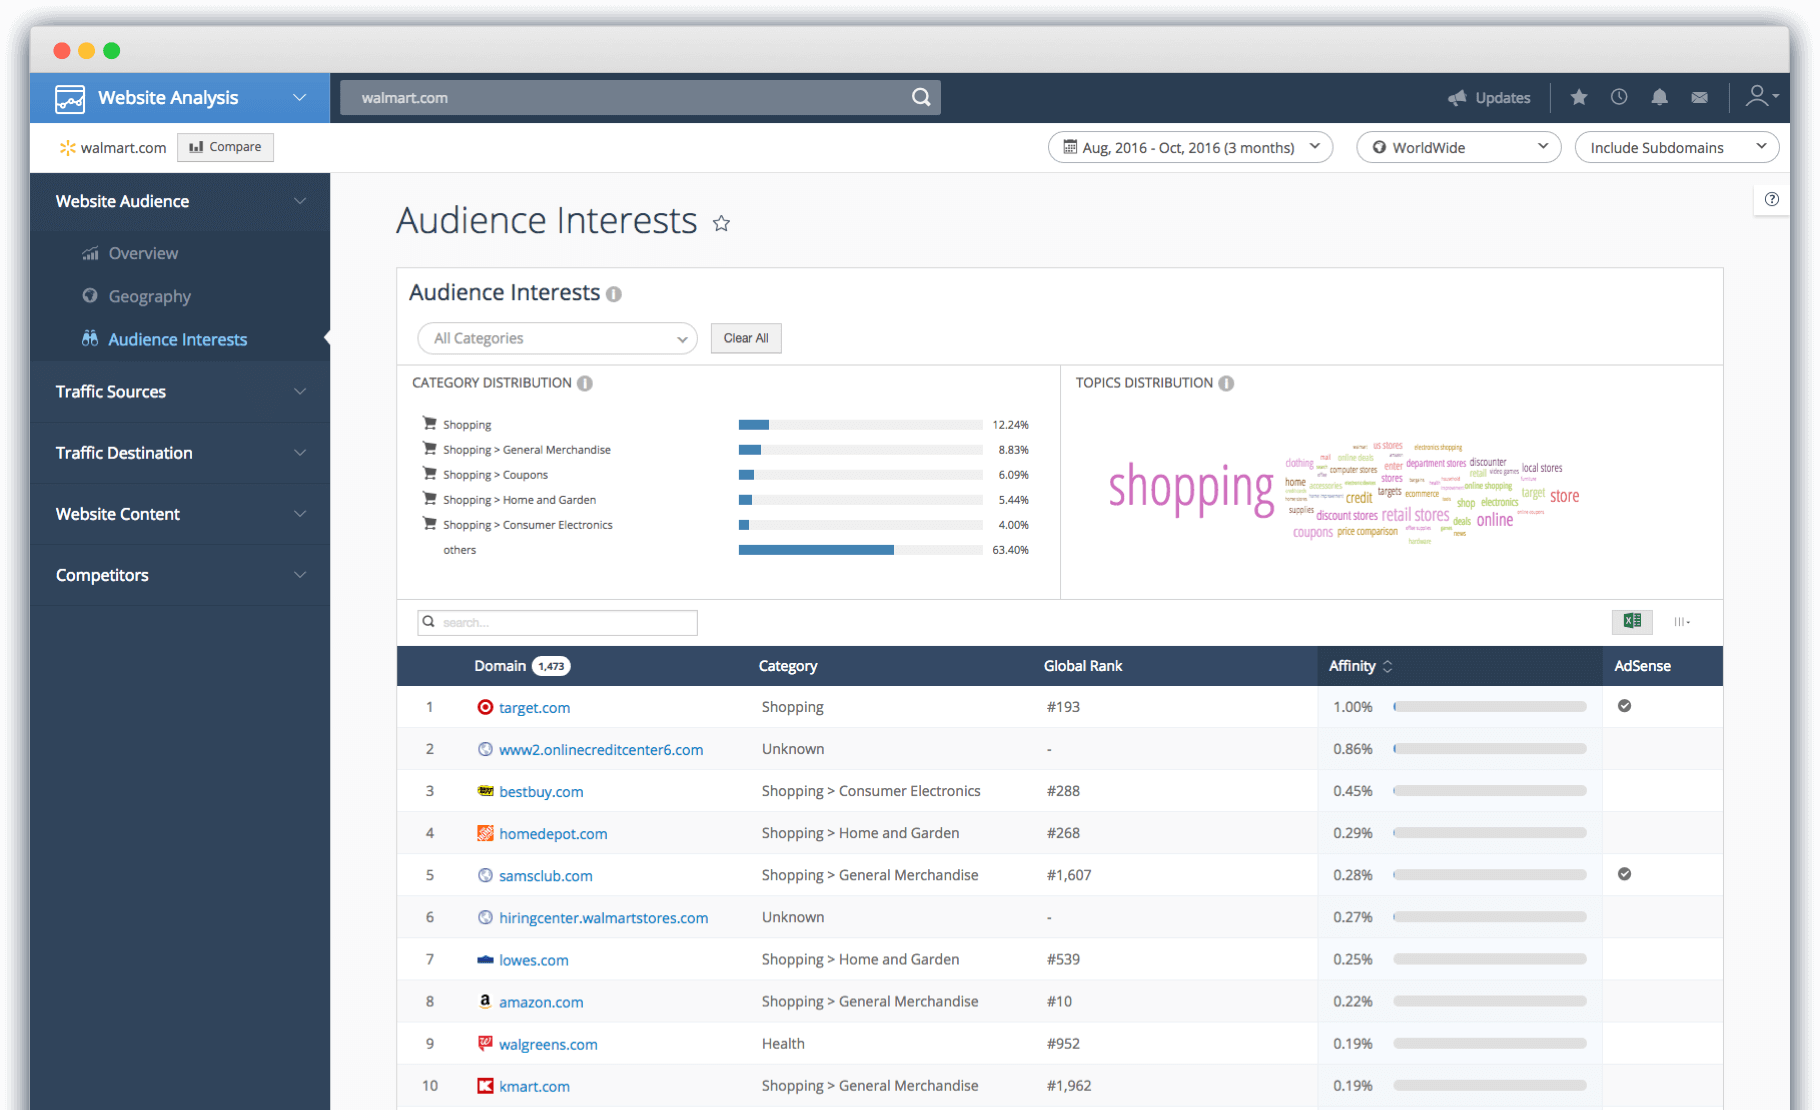Screen dimensions: 1820x1110
Task: Open the bestbuy.com link
Action: tap(541, 791)
